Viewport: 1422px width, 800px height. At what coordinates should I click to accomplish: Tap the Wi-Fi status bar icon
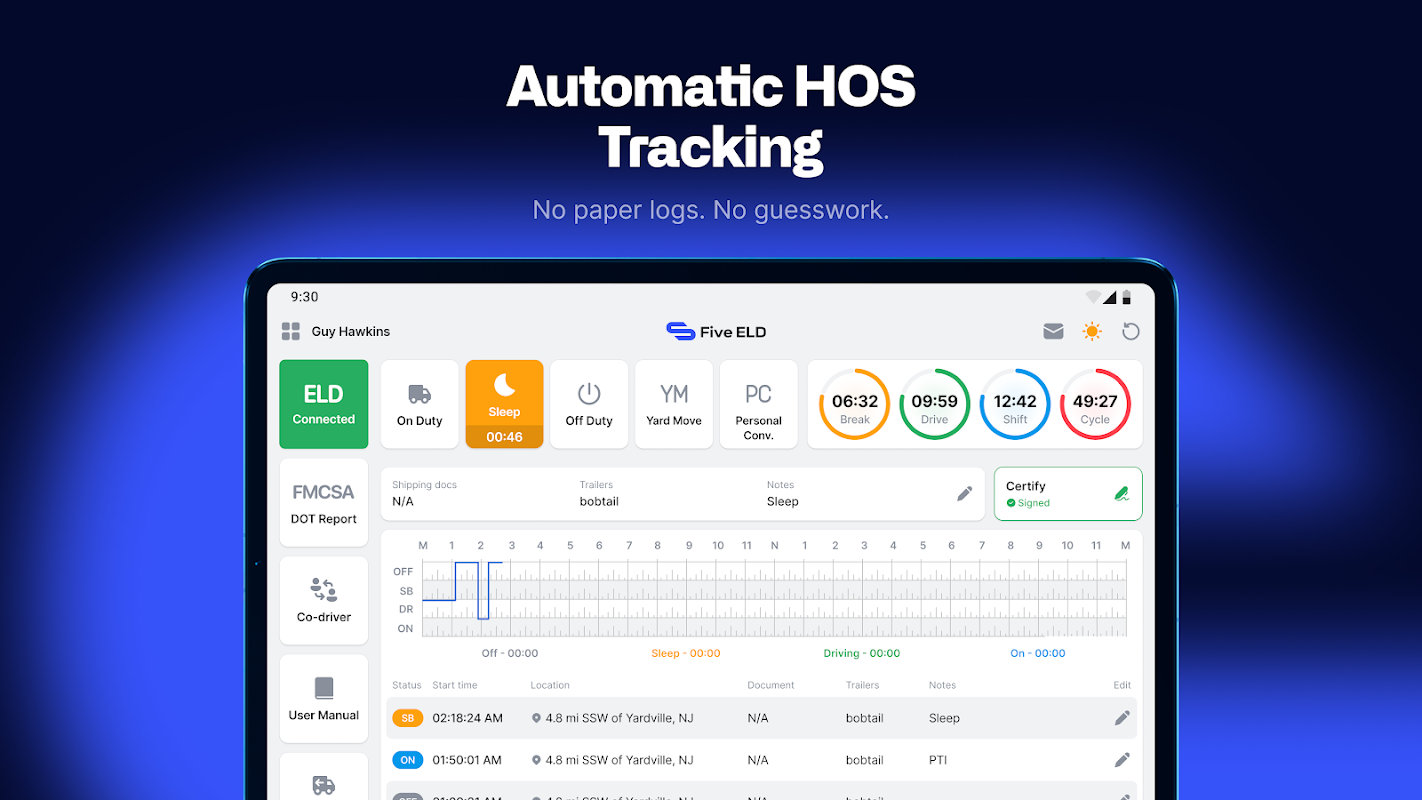tap(1093, 297)
